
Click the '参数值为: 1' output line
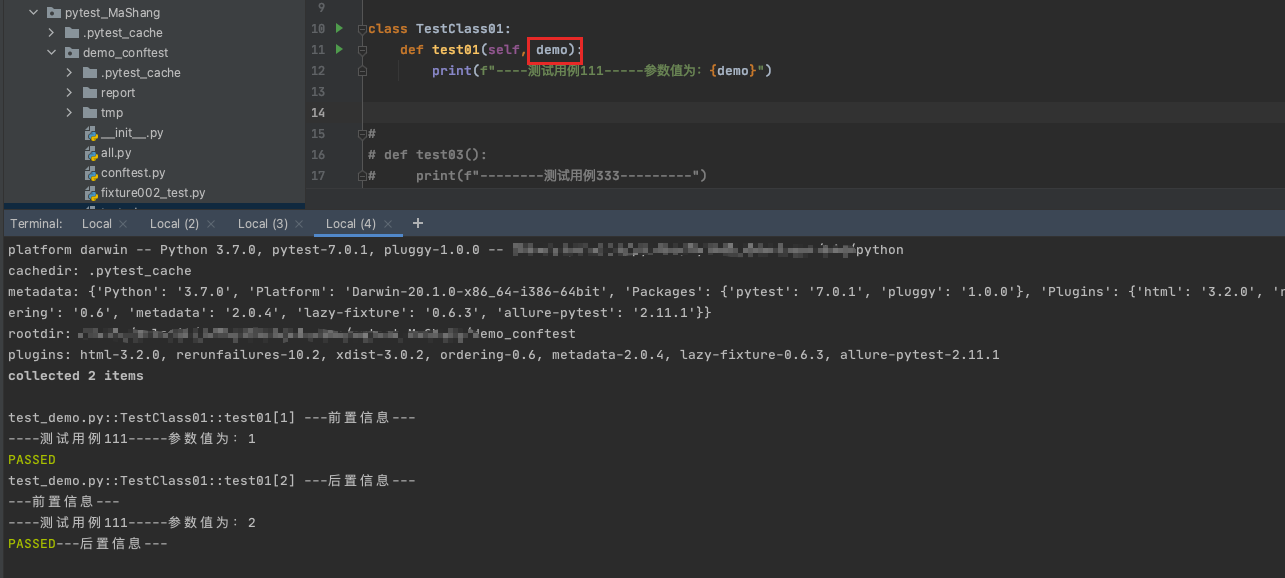coord(132,439)
